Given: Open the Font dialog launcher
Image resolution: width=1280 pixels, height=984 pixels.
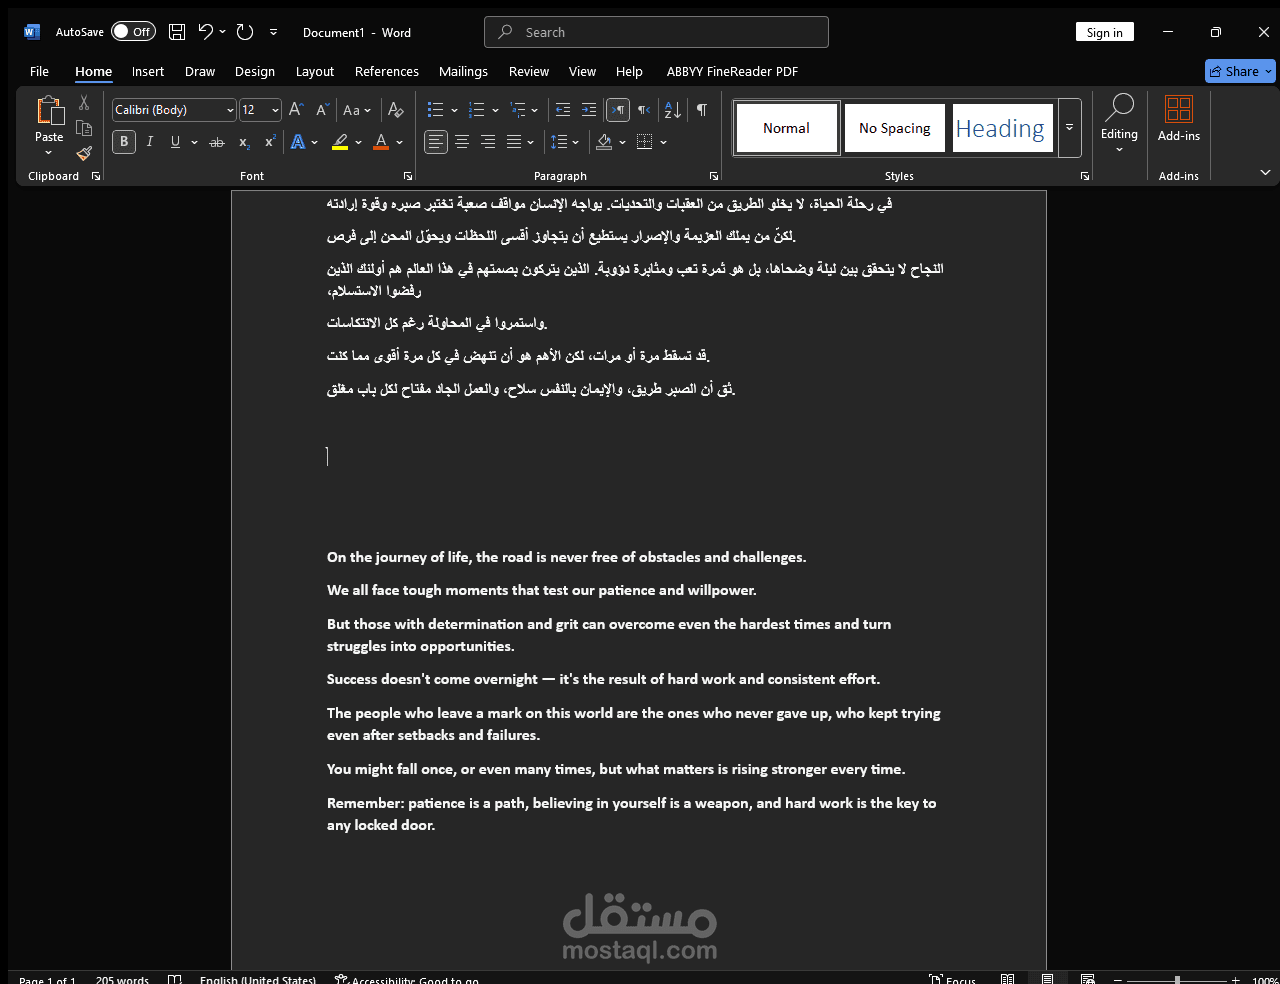Looking at the screenshot, I should click(x=408, y=176).
